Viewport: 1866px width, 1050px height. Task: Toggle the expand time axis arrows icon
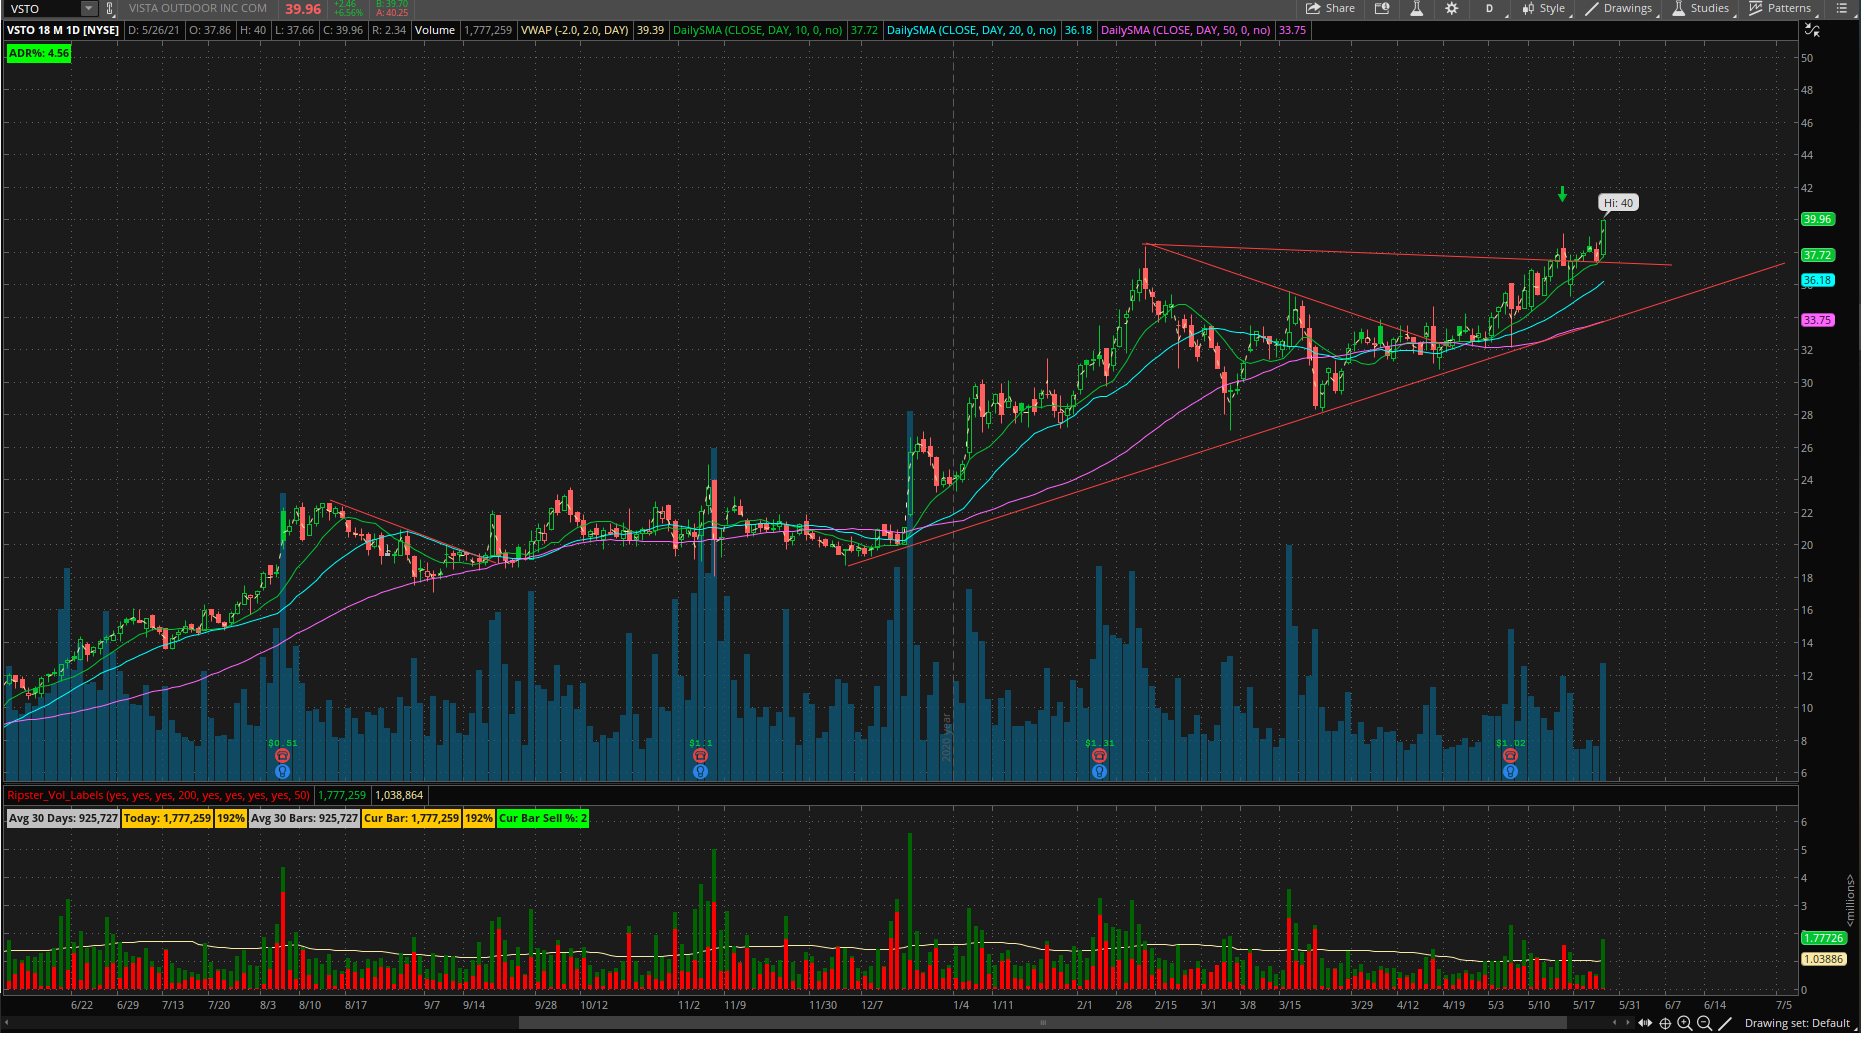(x=1645, y=1023)
